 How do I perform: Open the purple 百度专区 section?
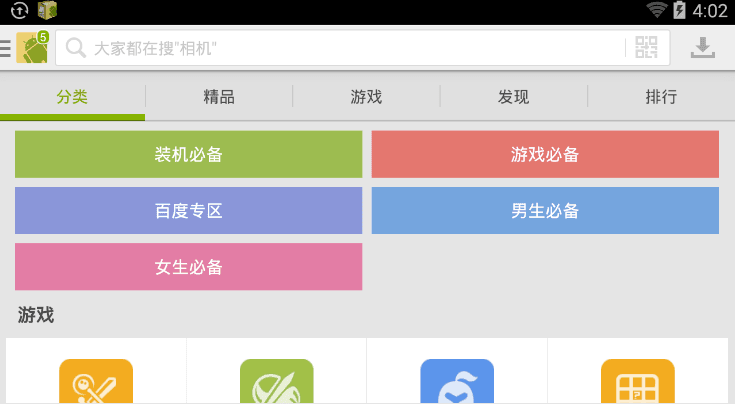click(x=188, y=211)
